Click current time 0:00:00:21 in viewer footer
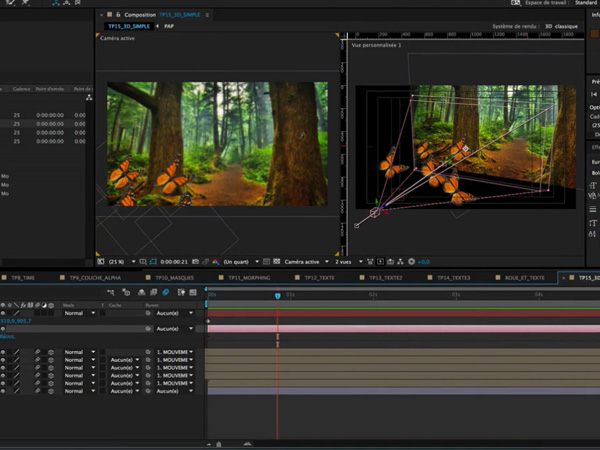Screen dimensions: 600x450 pyautogui.click(x=174, y=262)
